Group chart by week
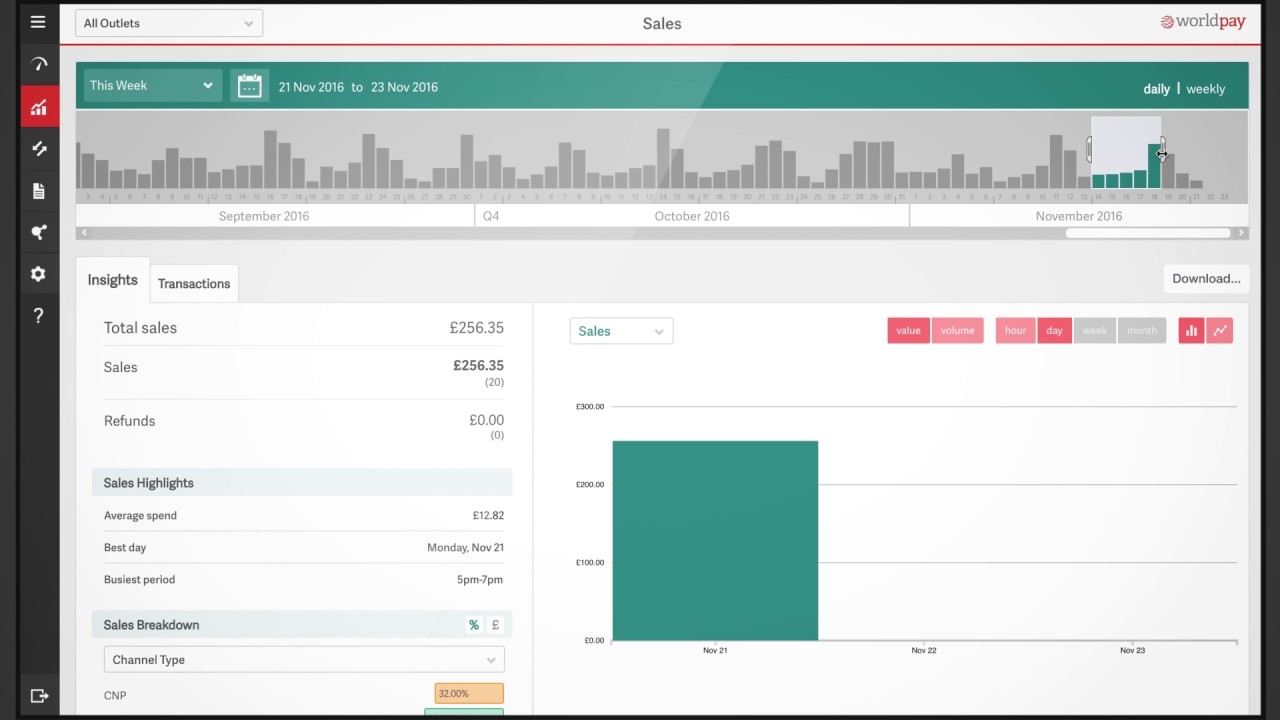The height and width of the screenshot is (720, 1280). click(x=1095, y=330)
